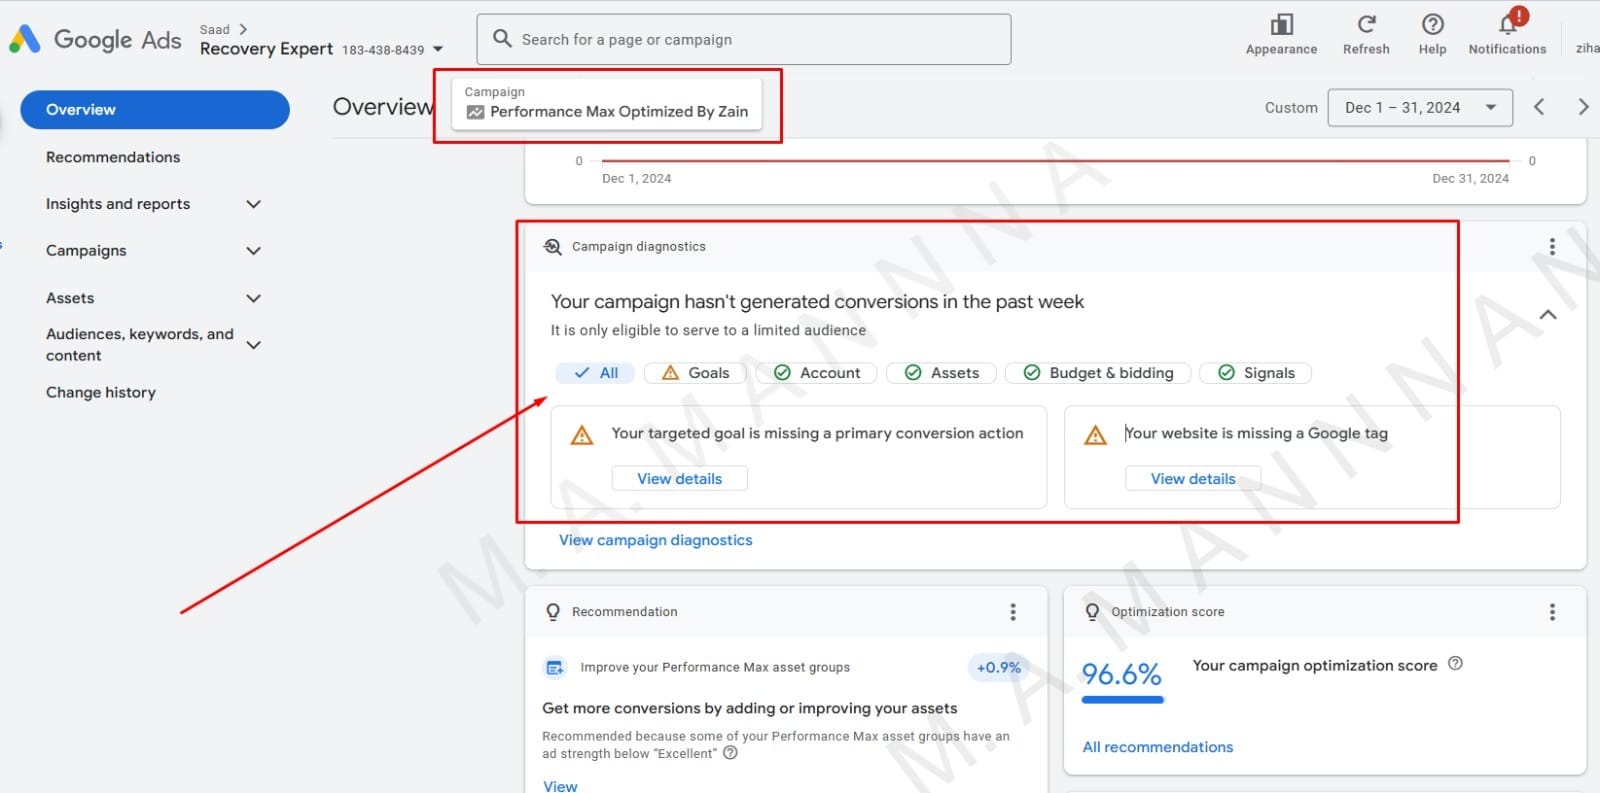Open the Appearance settings icon
Screen dimensions: 1600x793
click(x=1281, y=25)
